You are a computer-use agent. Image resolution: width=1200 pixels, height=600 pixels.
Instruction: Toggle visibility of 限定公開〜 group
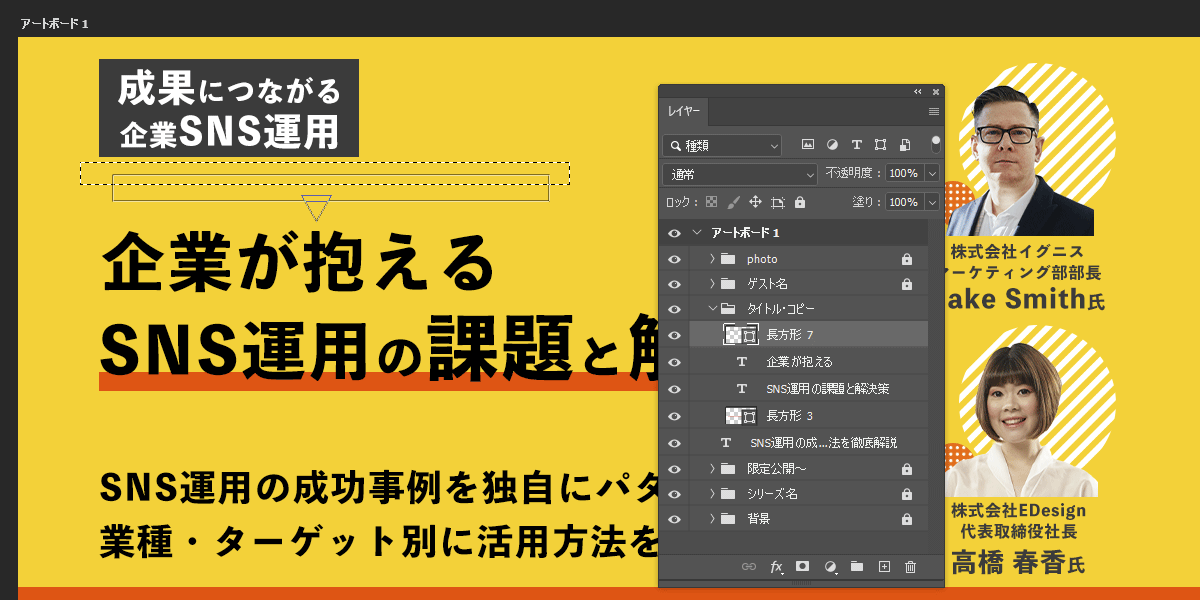point(674,468)
